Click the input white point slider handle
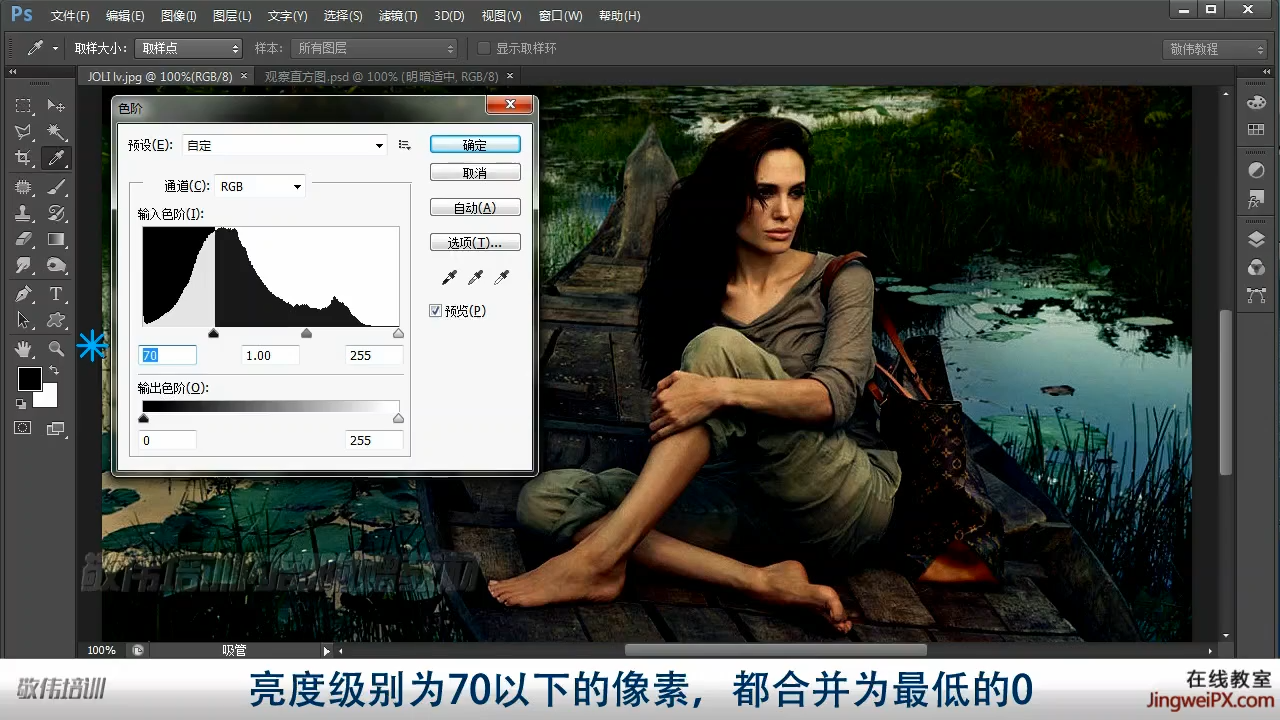 click(x=398, y=333)
